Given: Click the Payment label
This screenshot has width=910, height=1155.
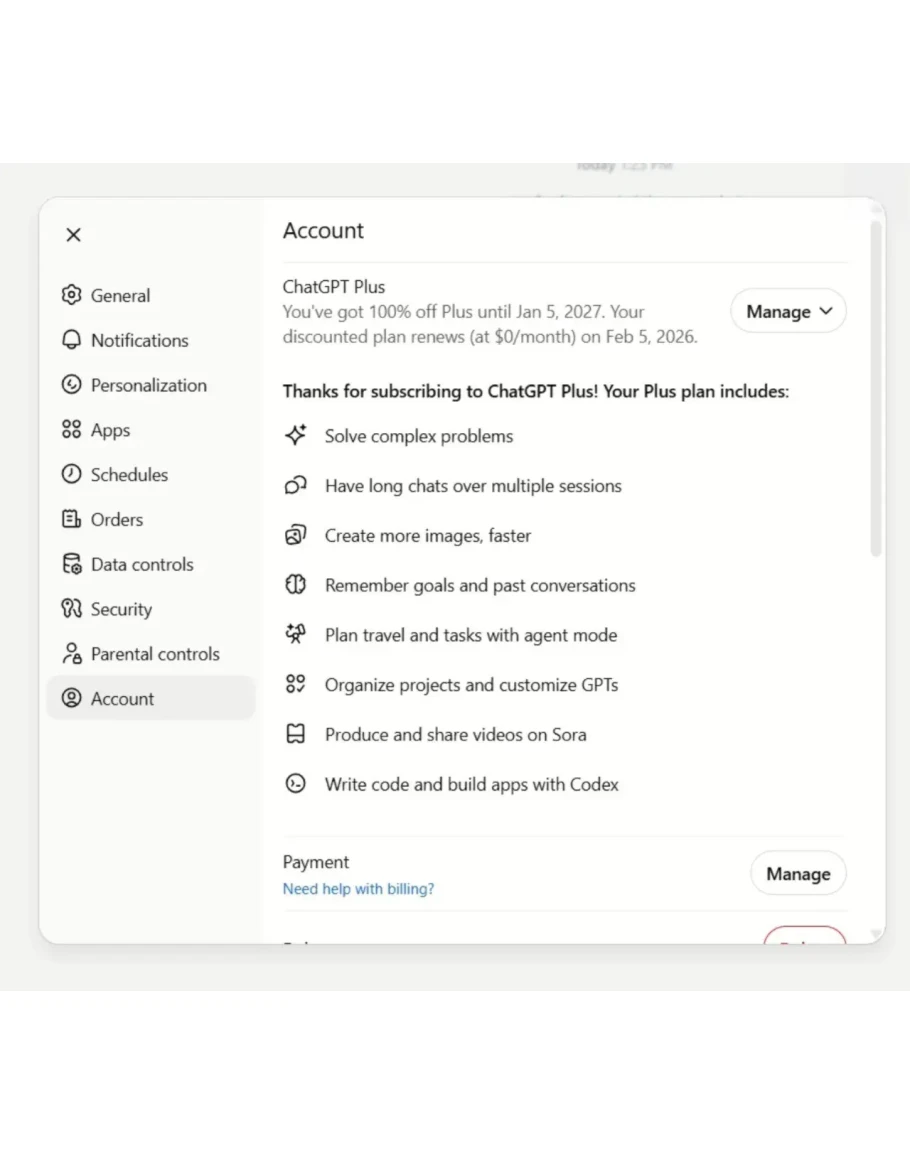Looking at the screenshot, I should click(x=315, y=862).
